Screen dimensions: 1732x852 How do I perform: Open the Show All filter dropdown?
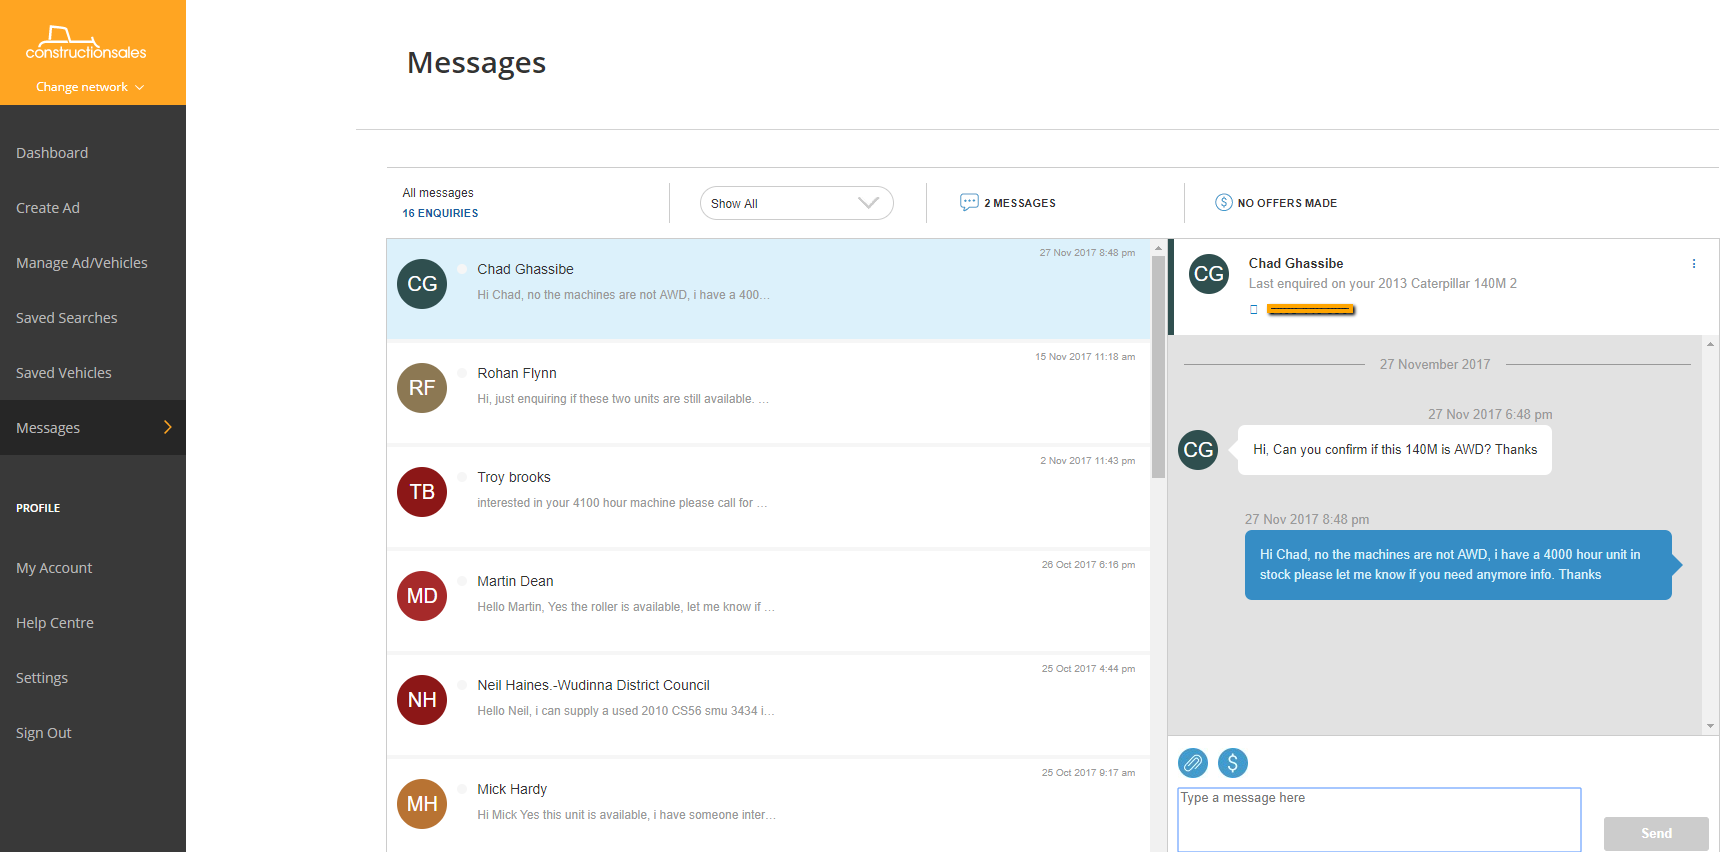(796, 203)
